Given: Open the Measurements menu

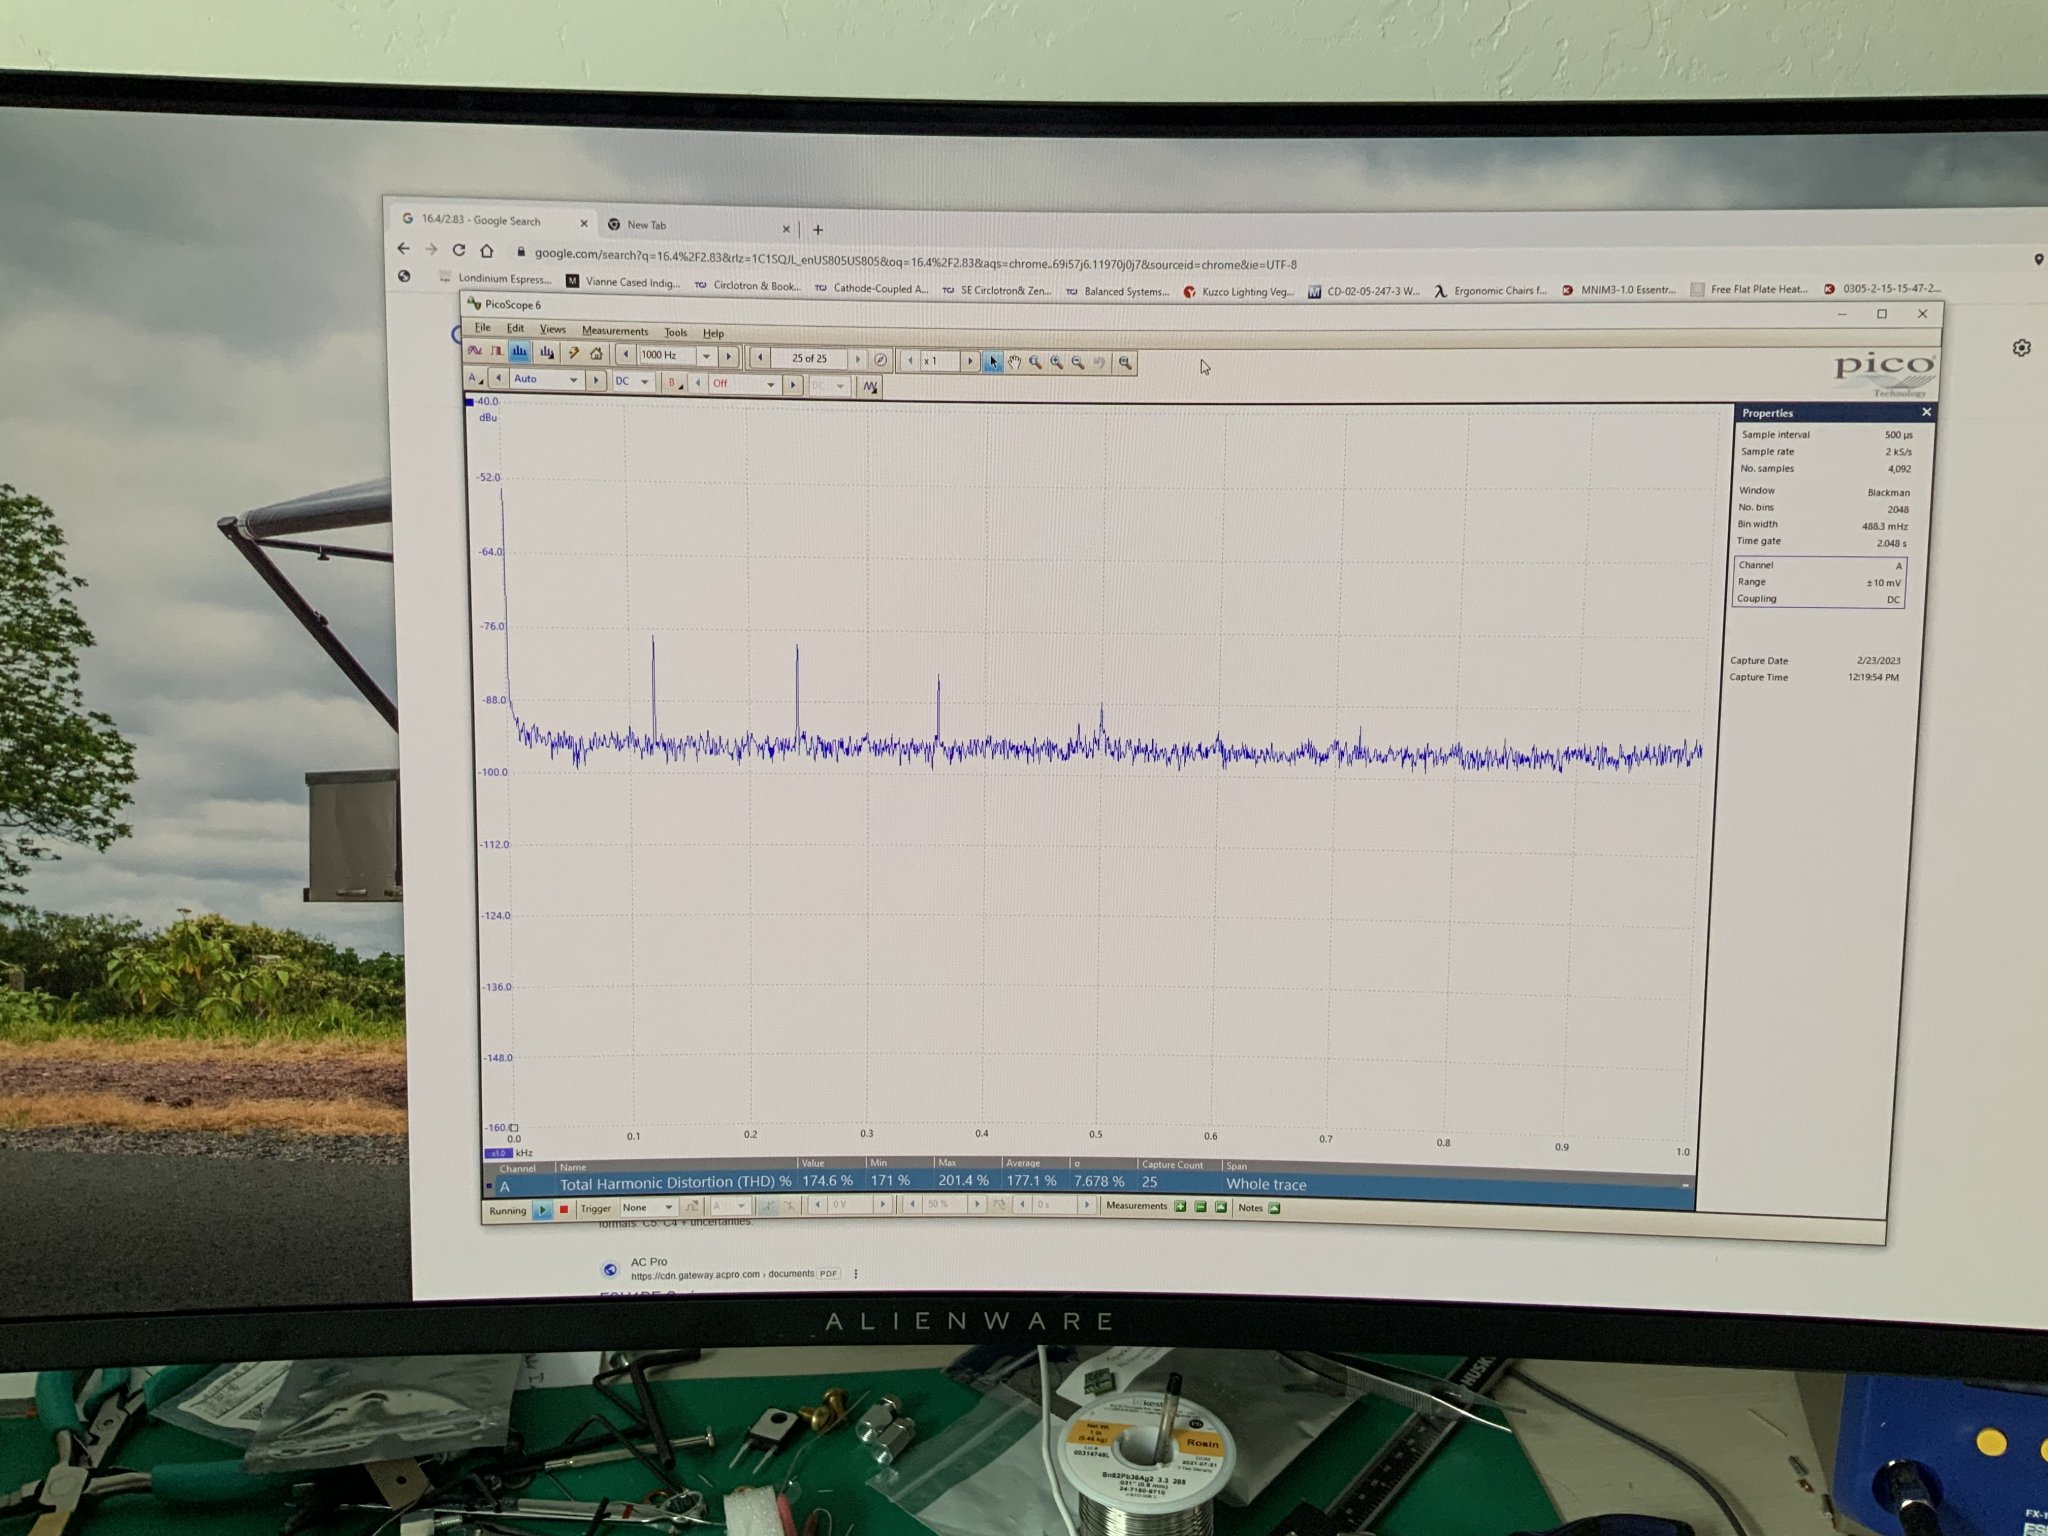Looking at the screenshot, I should (615, 331).
